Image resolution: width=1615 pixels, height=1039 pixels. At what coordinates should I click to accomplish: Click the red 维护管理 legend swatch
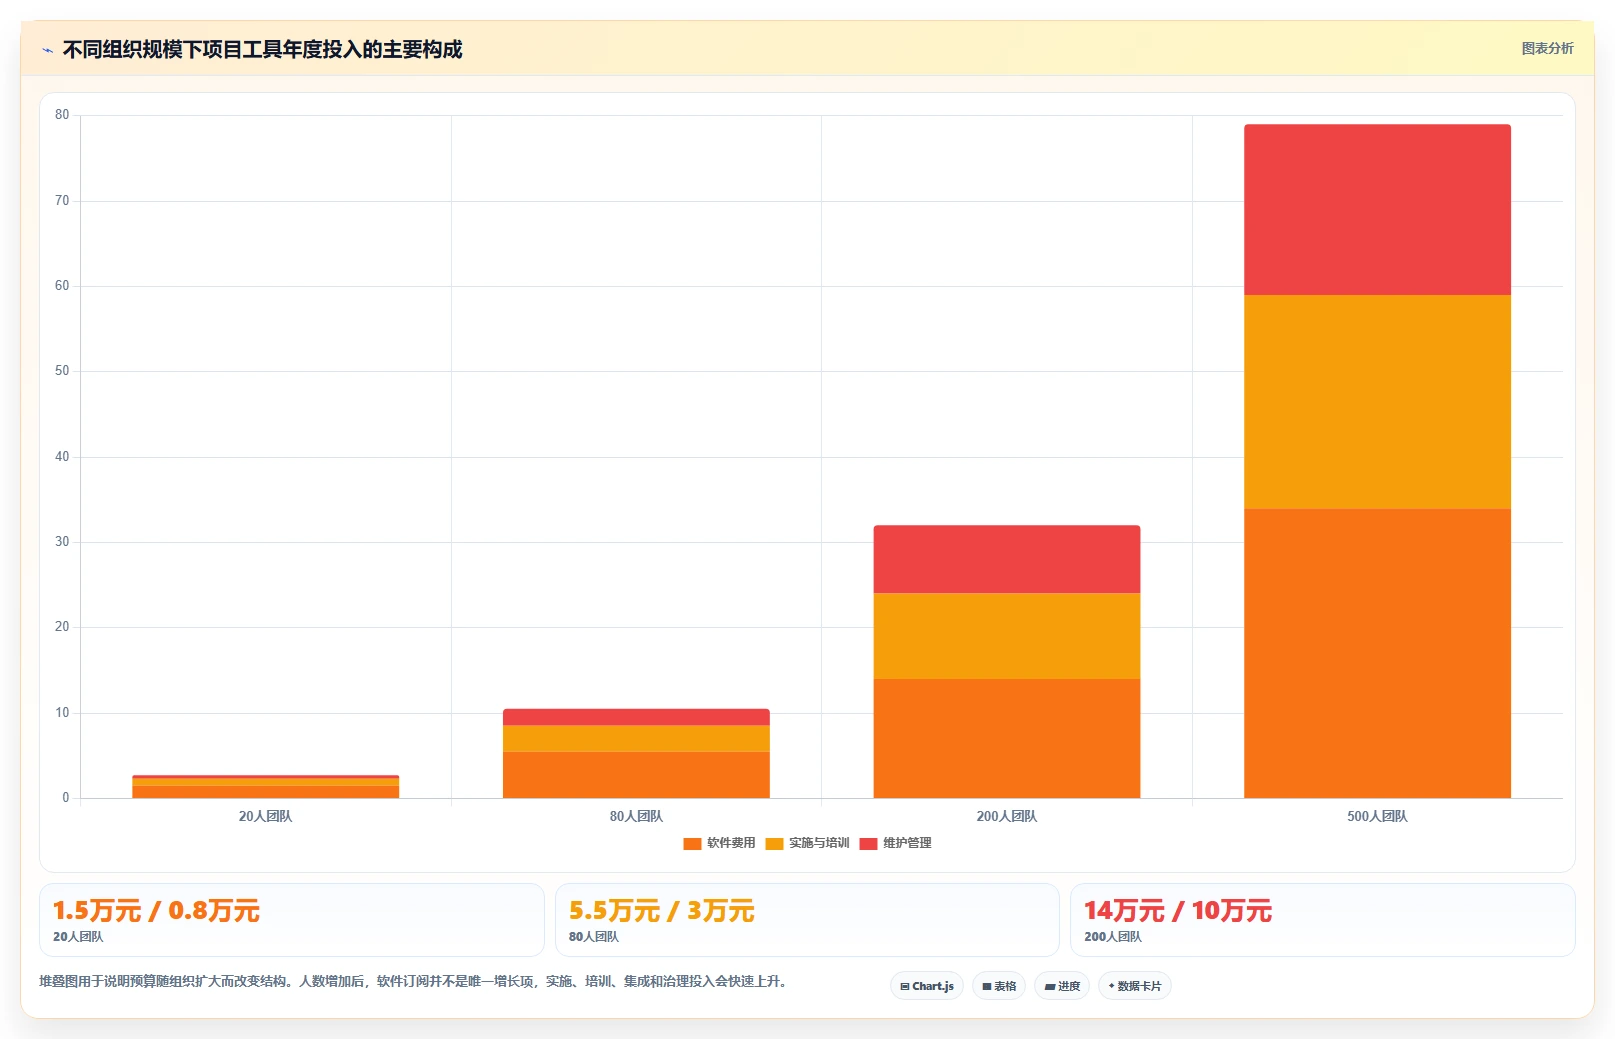pyautogui.click(x=868, y=844)
